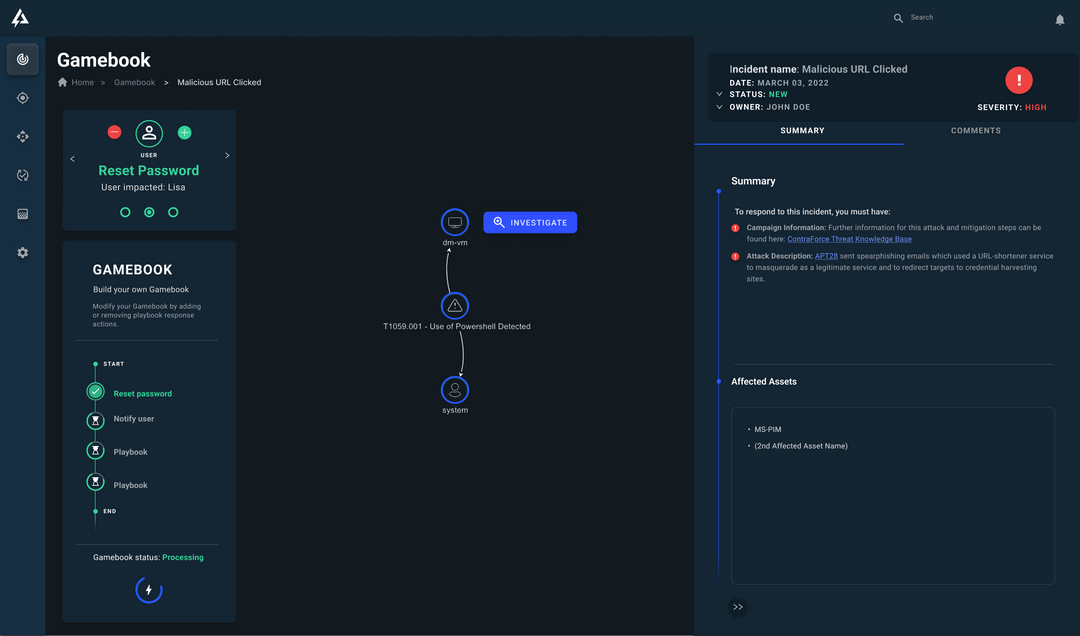
Task: Click the Reset Password card title
Action: 149,170
